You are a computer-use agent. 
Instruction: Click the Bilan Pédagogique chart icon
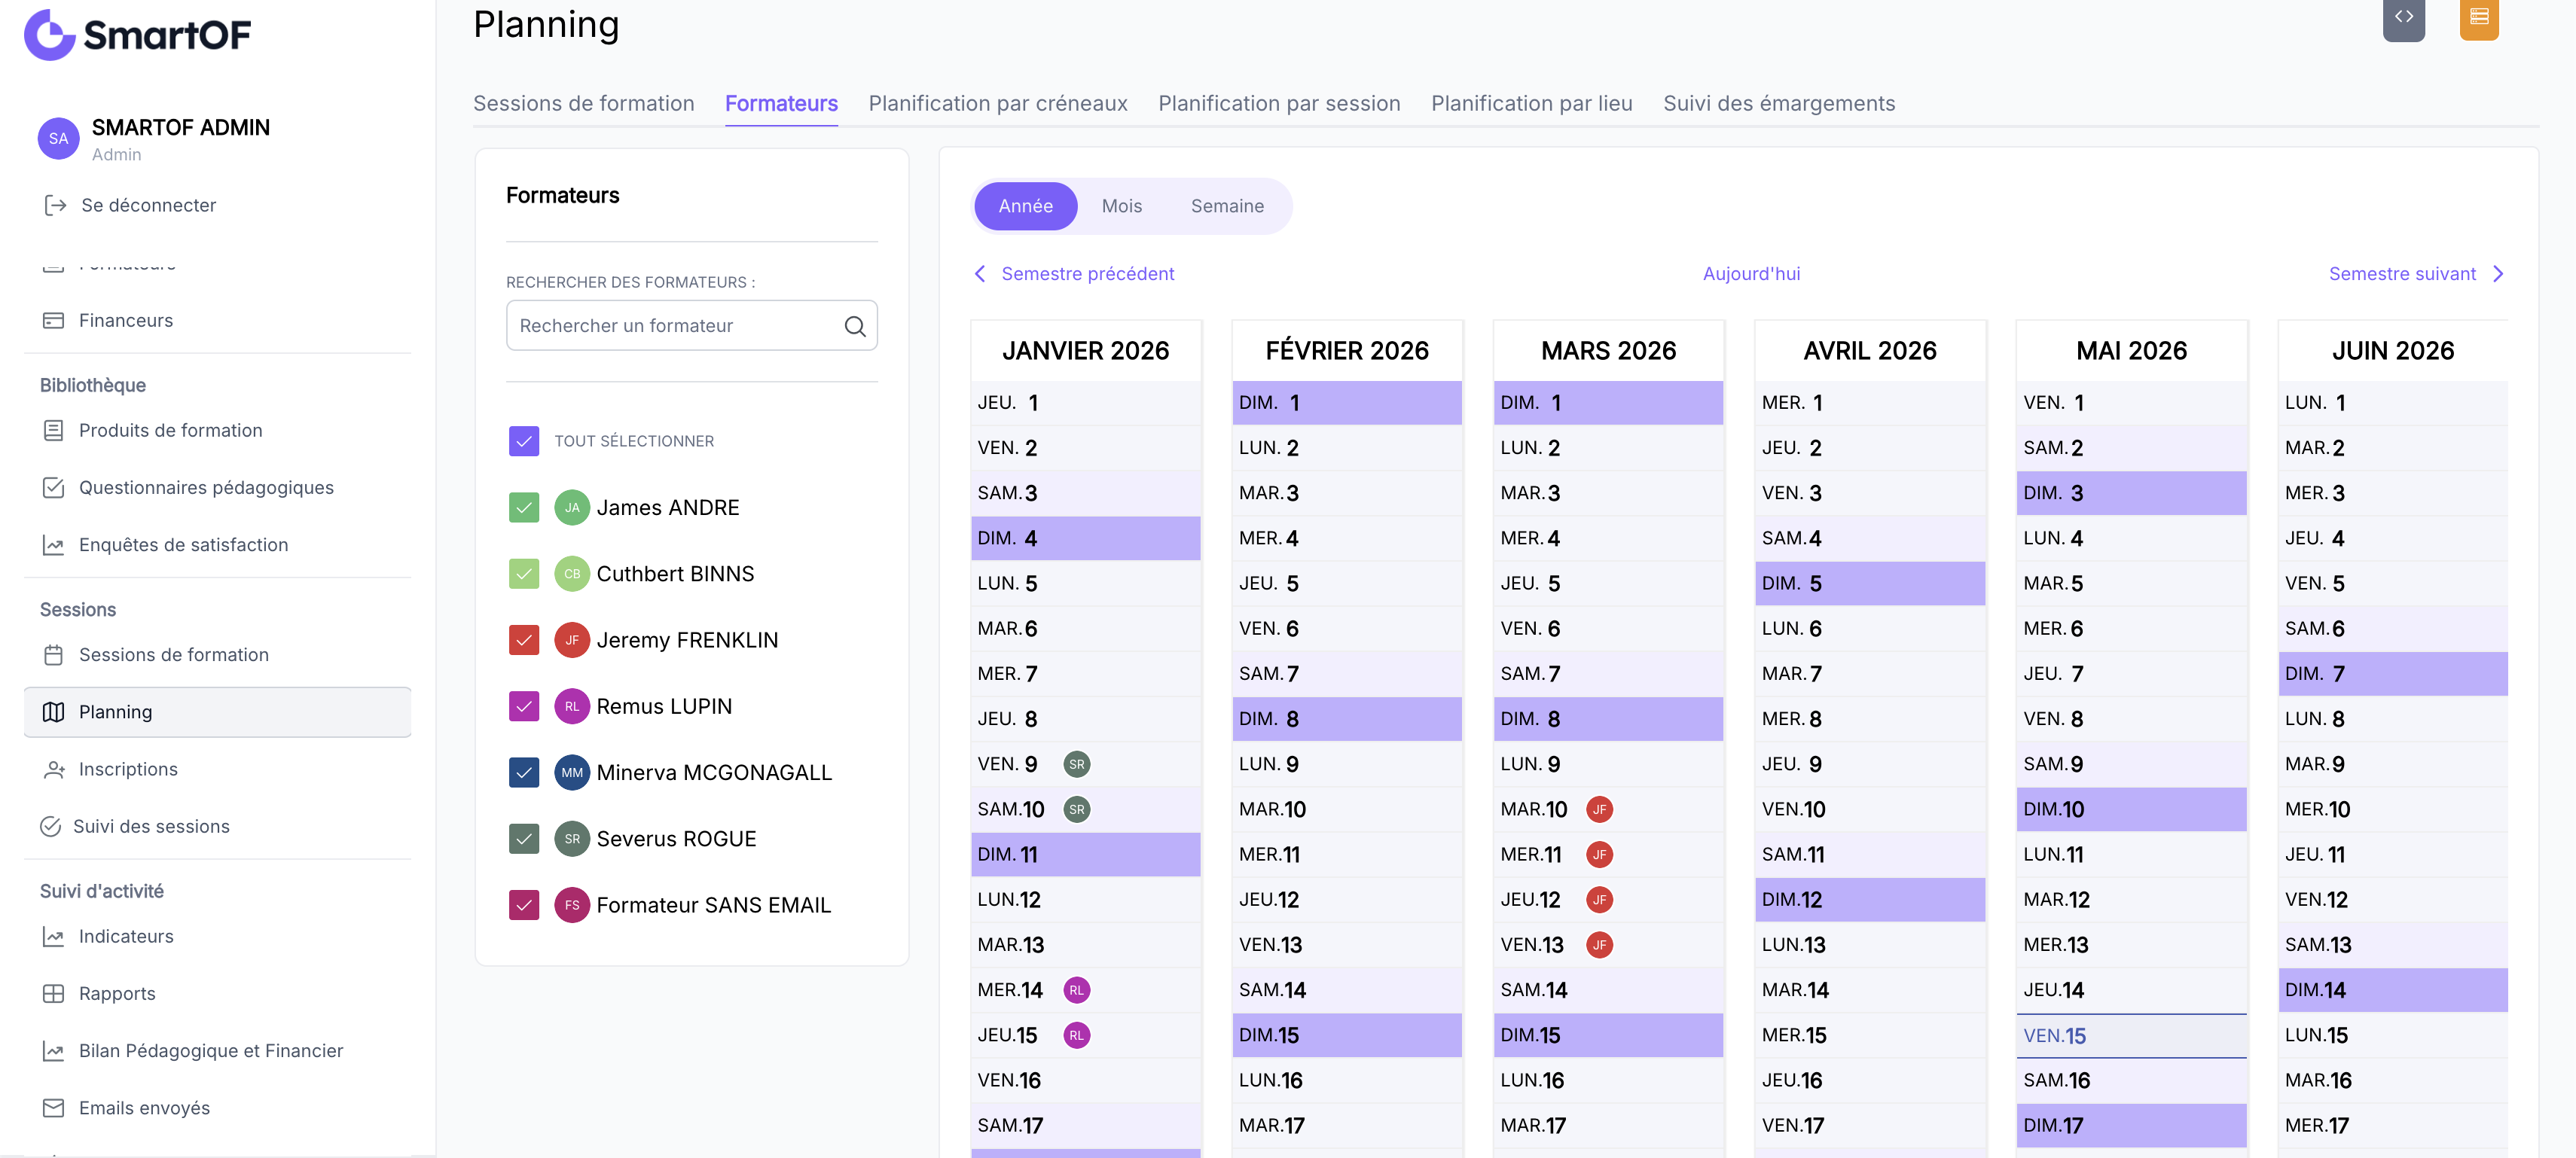click(x=54, y=1051)
